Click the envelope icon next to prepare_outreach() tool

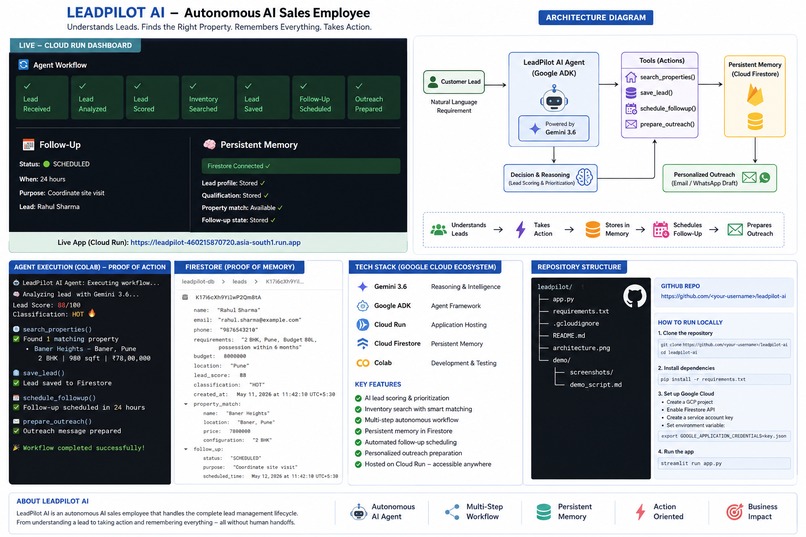tap(631, 124)
